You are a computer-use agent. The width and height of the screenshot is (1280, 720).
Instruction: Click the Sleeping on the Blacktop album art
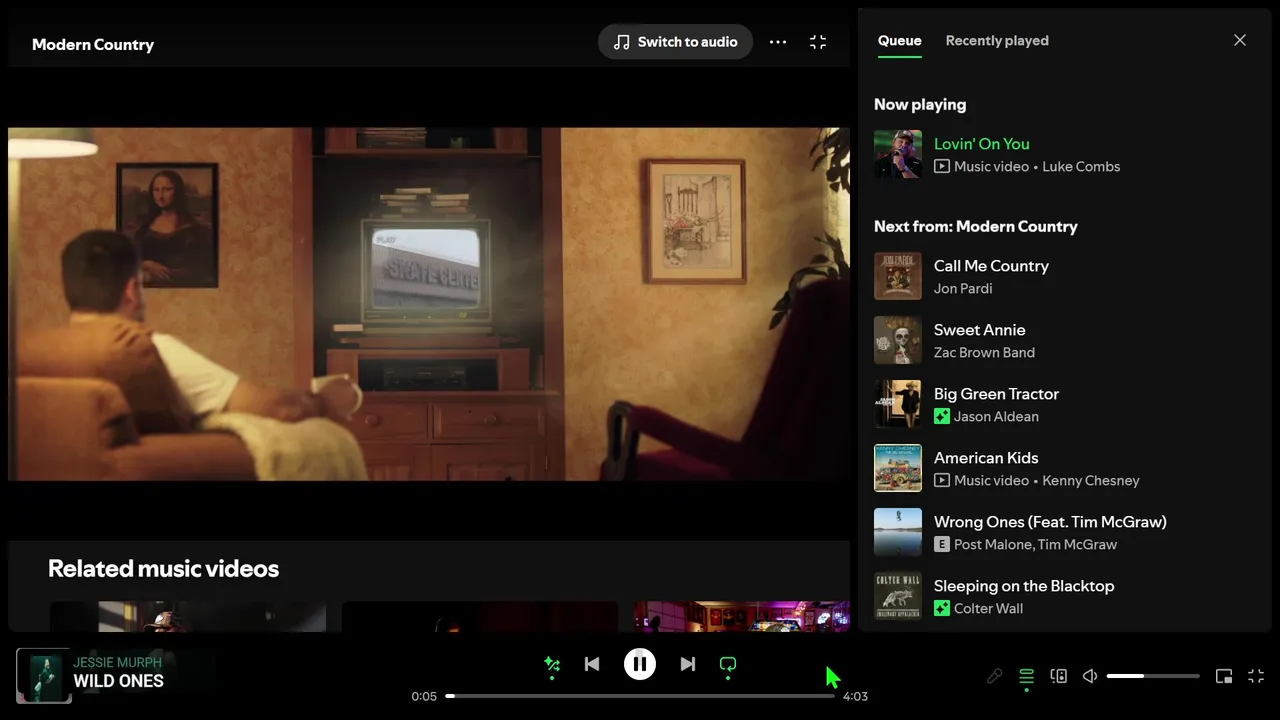(x=898, y=596)
